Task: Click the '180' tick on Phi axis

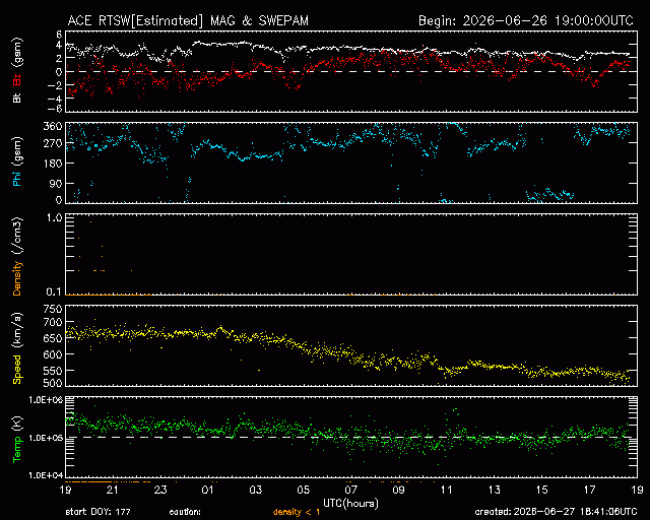Action: click(53, 163)
